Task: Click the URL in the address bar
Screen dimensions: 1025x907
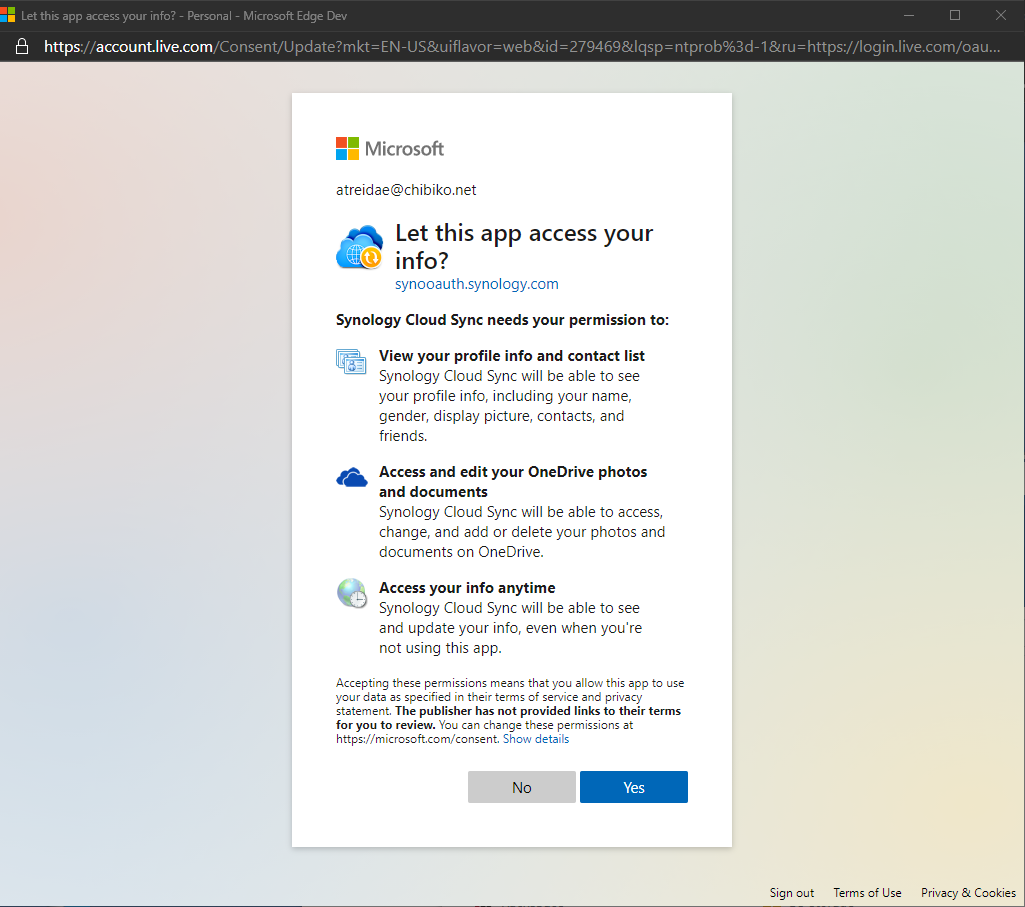Action: (522, 46)
